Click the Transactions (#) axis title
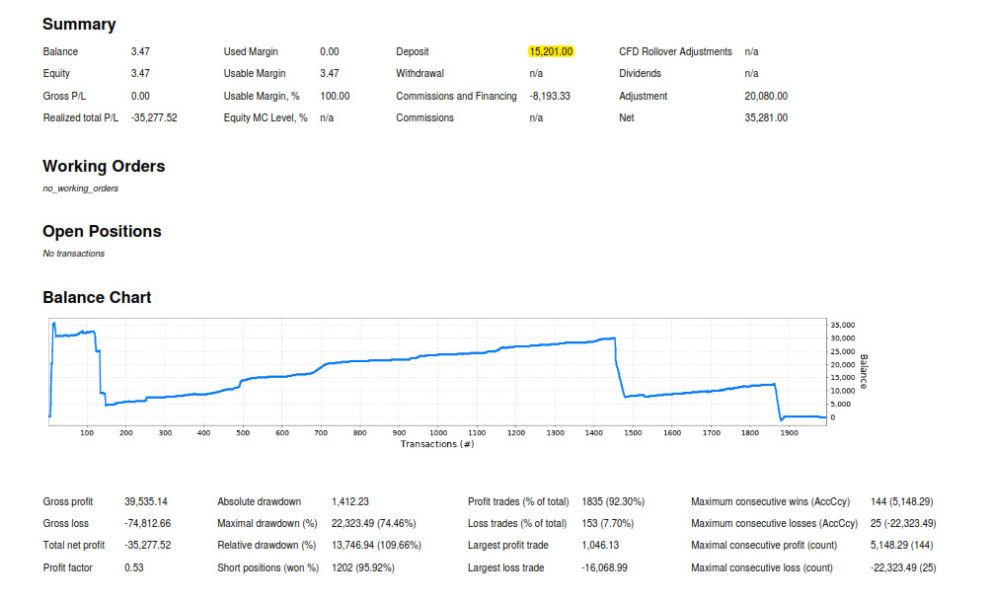 (437, 443)
